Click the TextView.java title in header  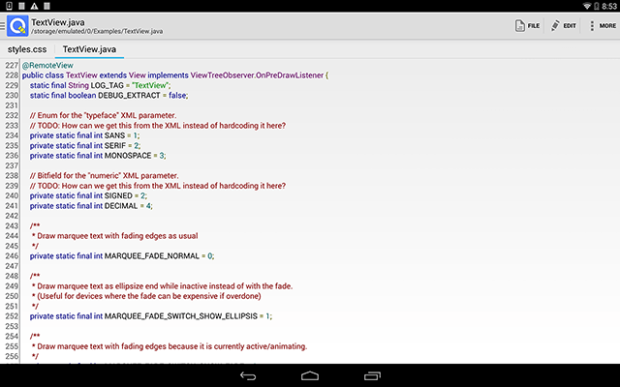pos(58,22)
